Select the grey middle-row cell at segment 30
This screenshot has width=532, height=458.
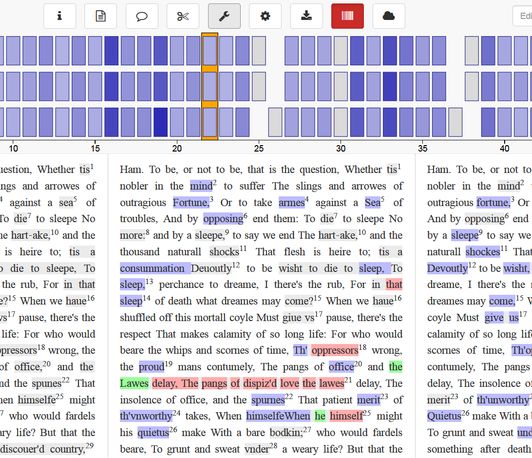click(341, 87)
